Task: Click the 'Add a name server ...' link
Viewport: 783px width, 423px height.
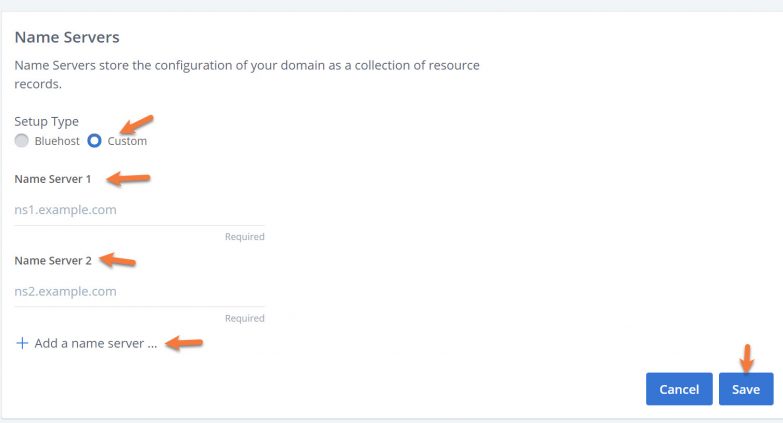Action: [x=95, y=343]
